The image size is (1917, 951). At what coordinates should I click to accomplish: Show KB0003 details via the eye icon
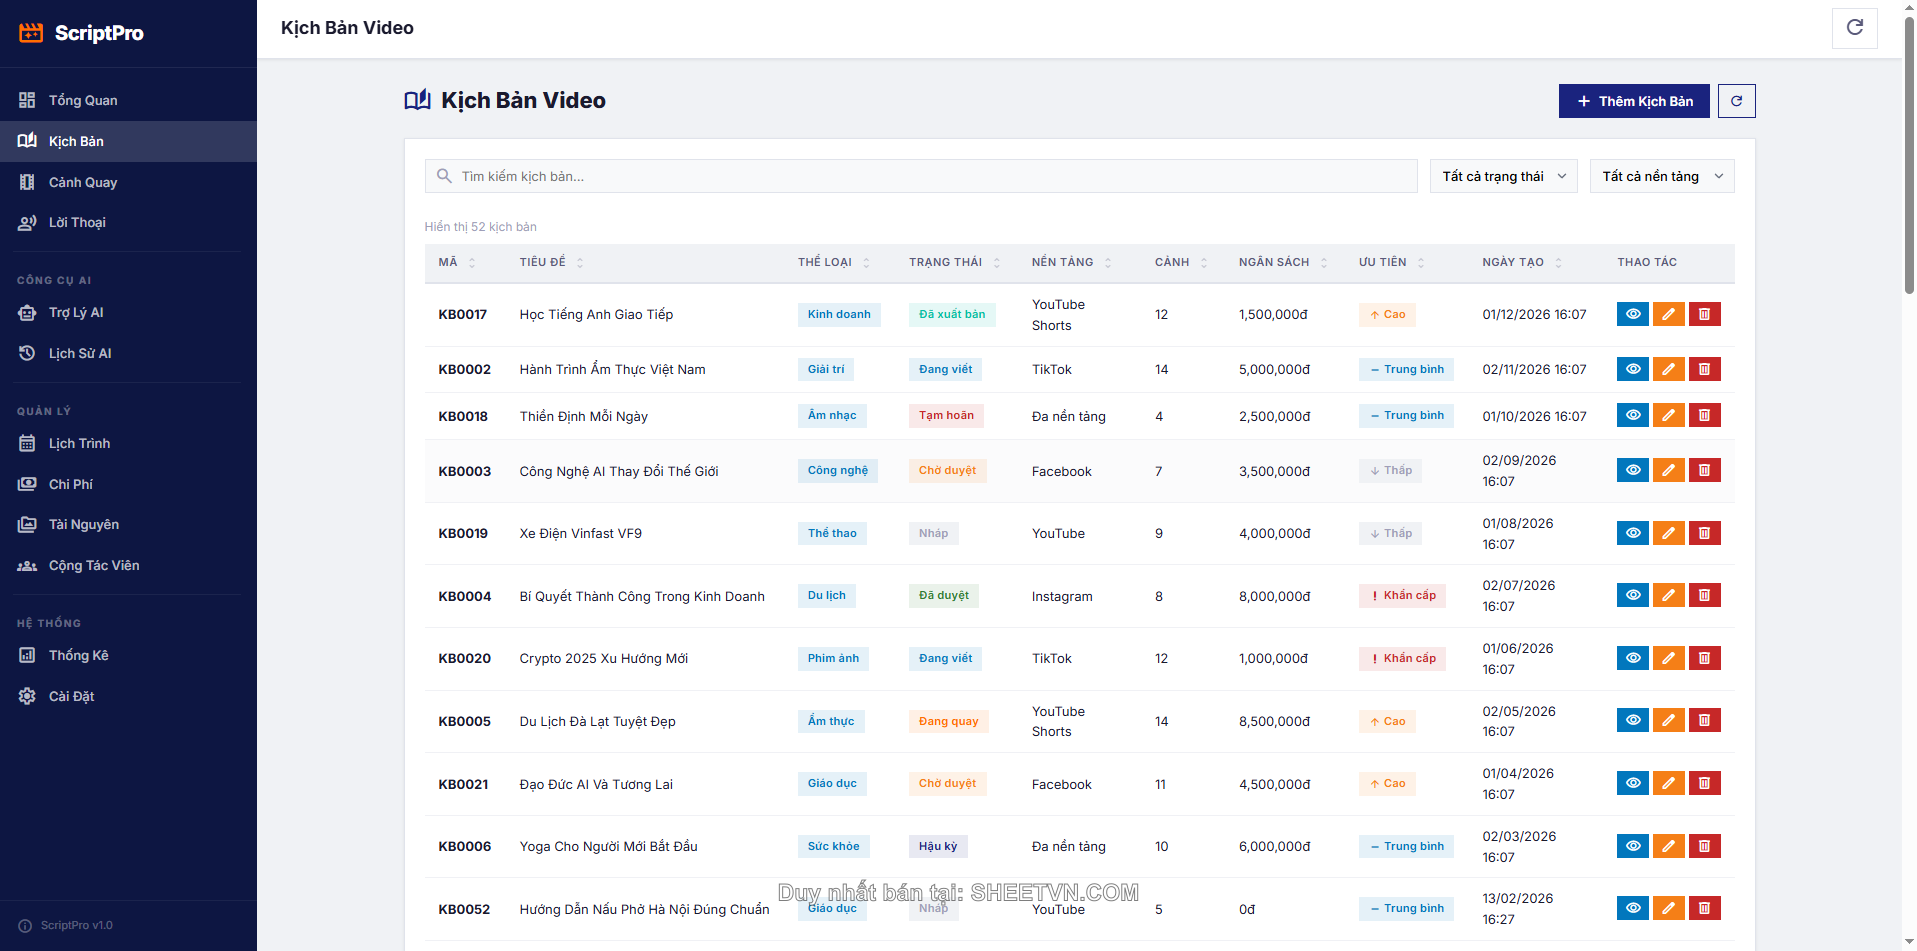[1632, 471]
